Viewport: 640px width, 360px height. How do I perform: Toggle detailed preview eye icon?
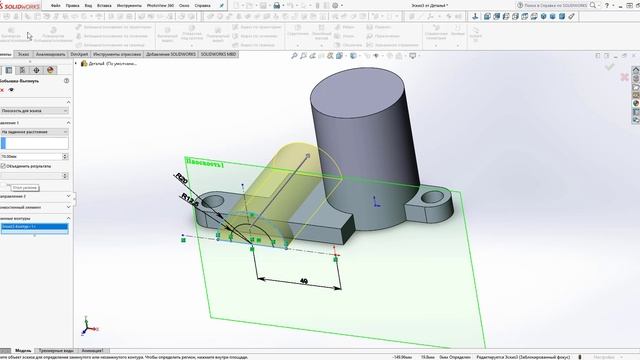click(x=11, y=90)
